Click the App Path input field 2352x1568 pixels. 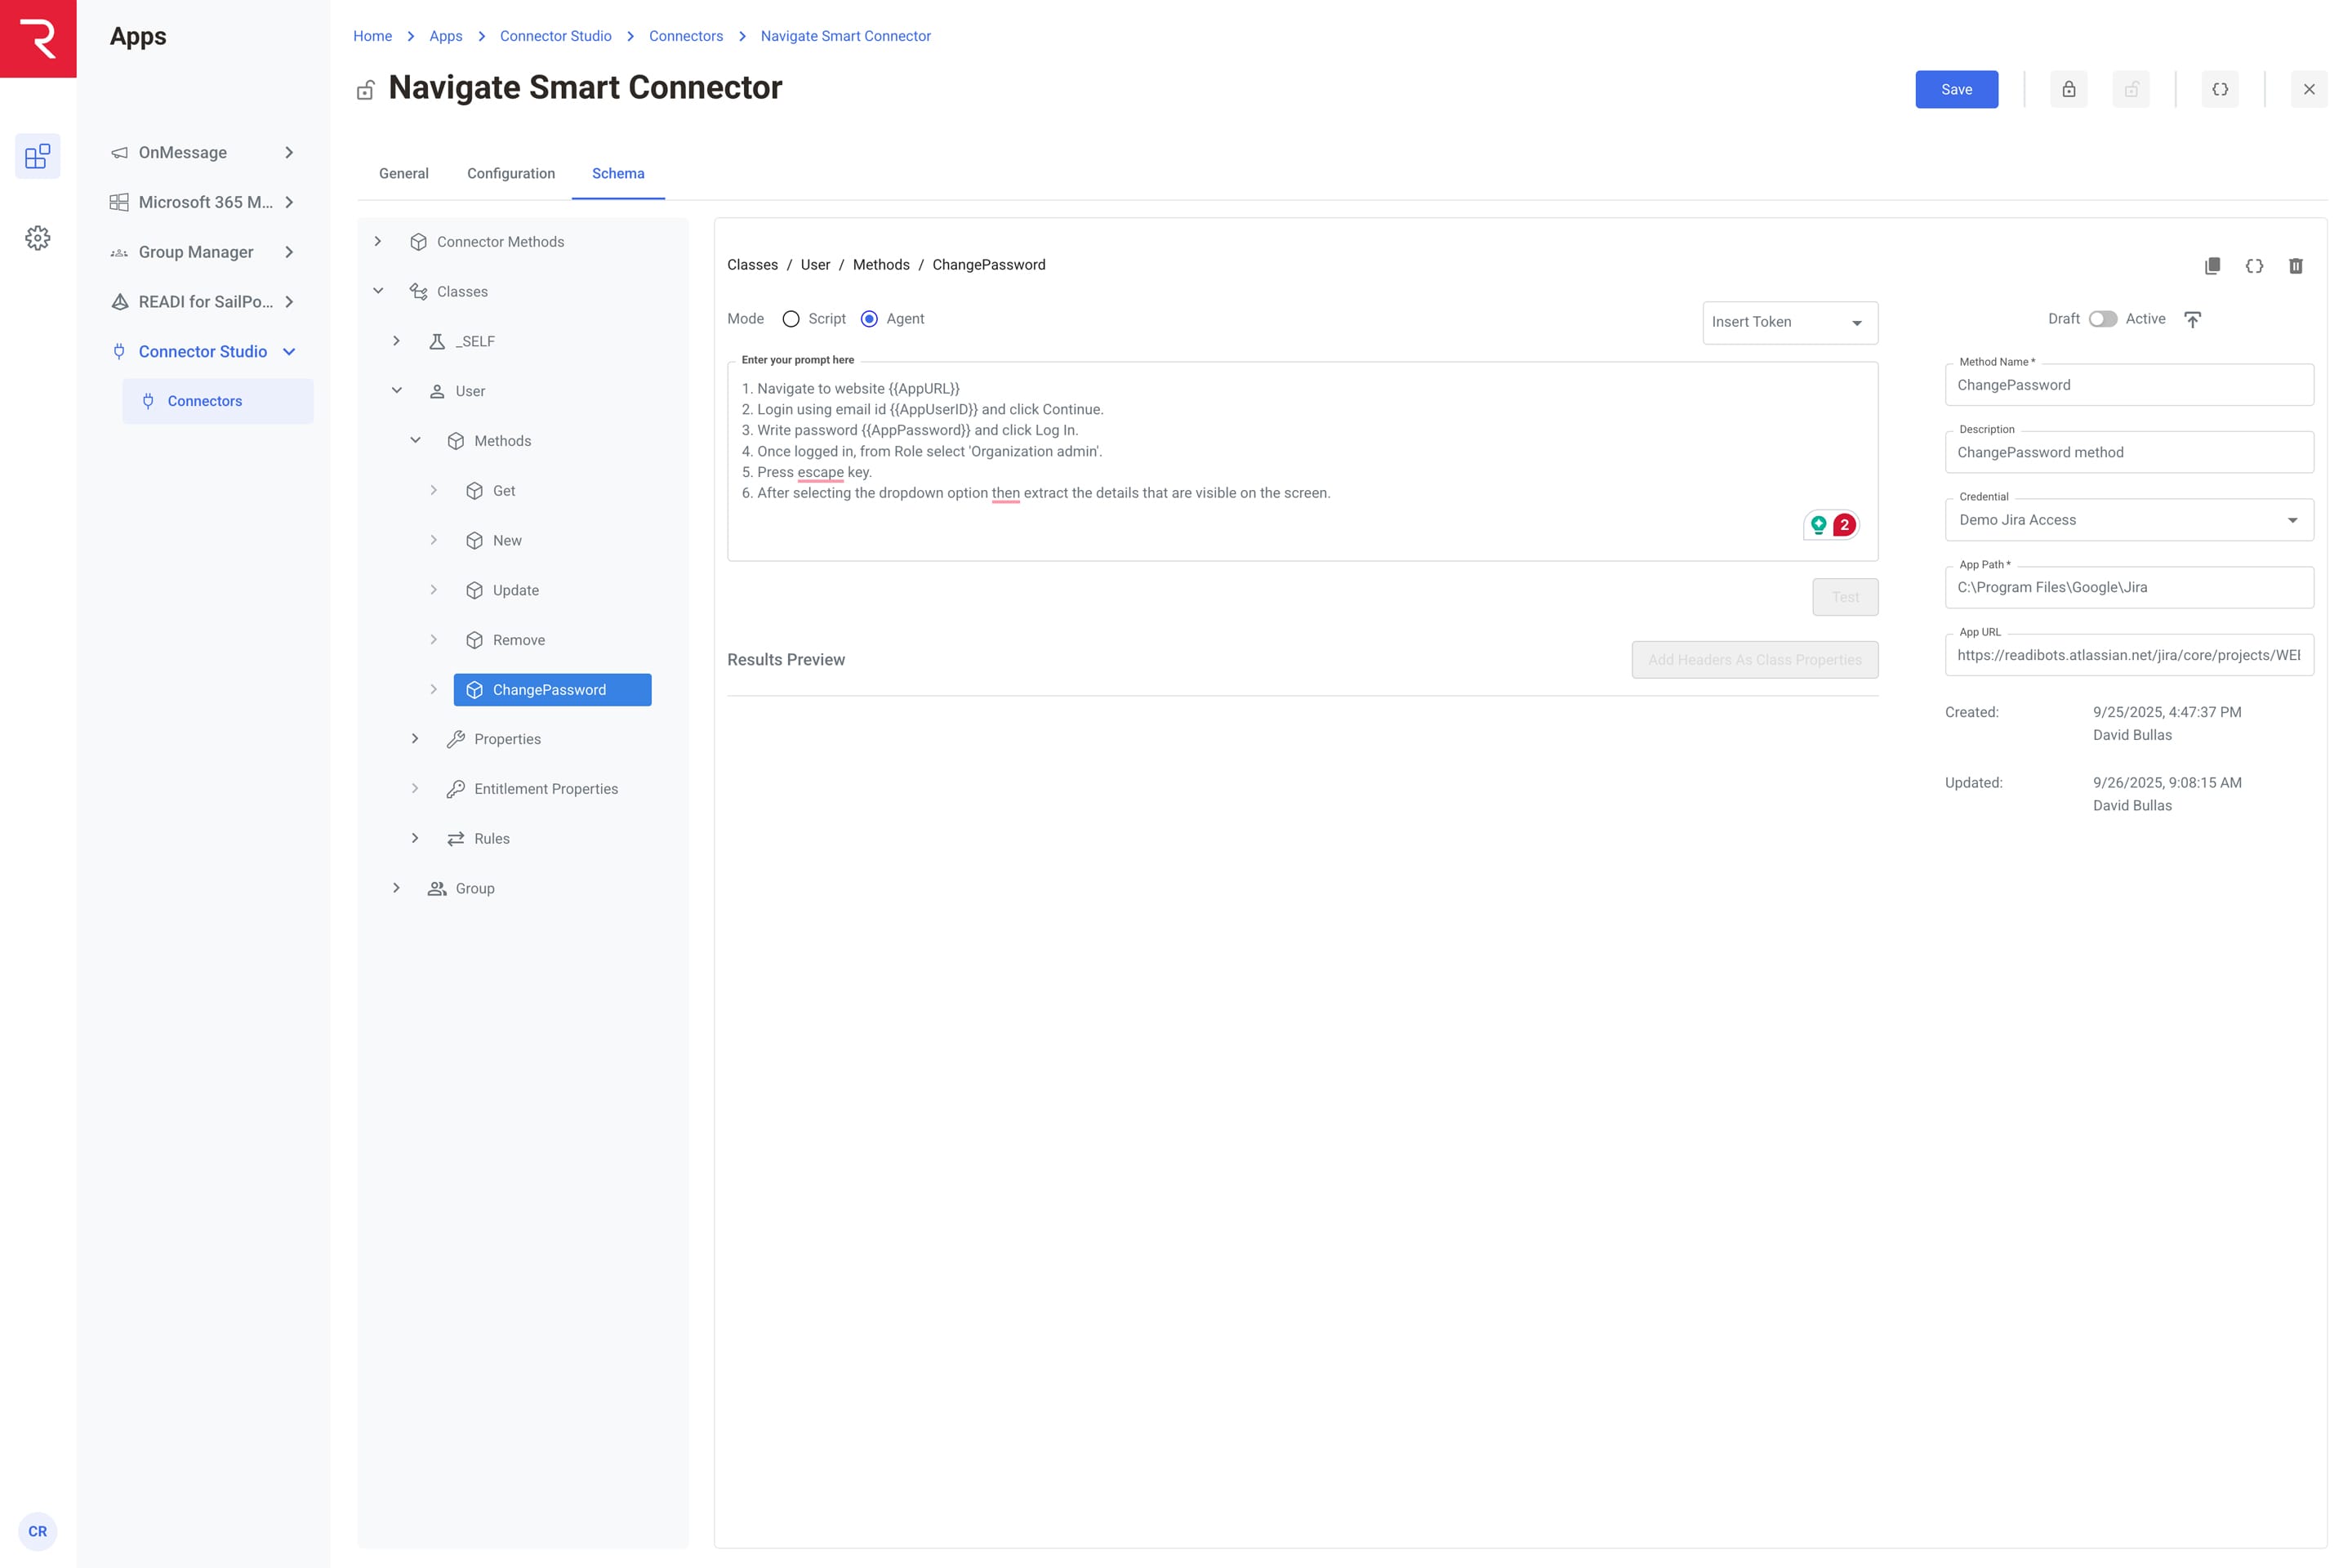click(2129, 588)
